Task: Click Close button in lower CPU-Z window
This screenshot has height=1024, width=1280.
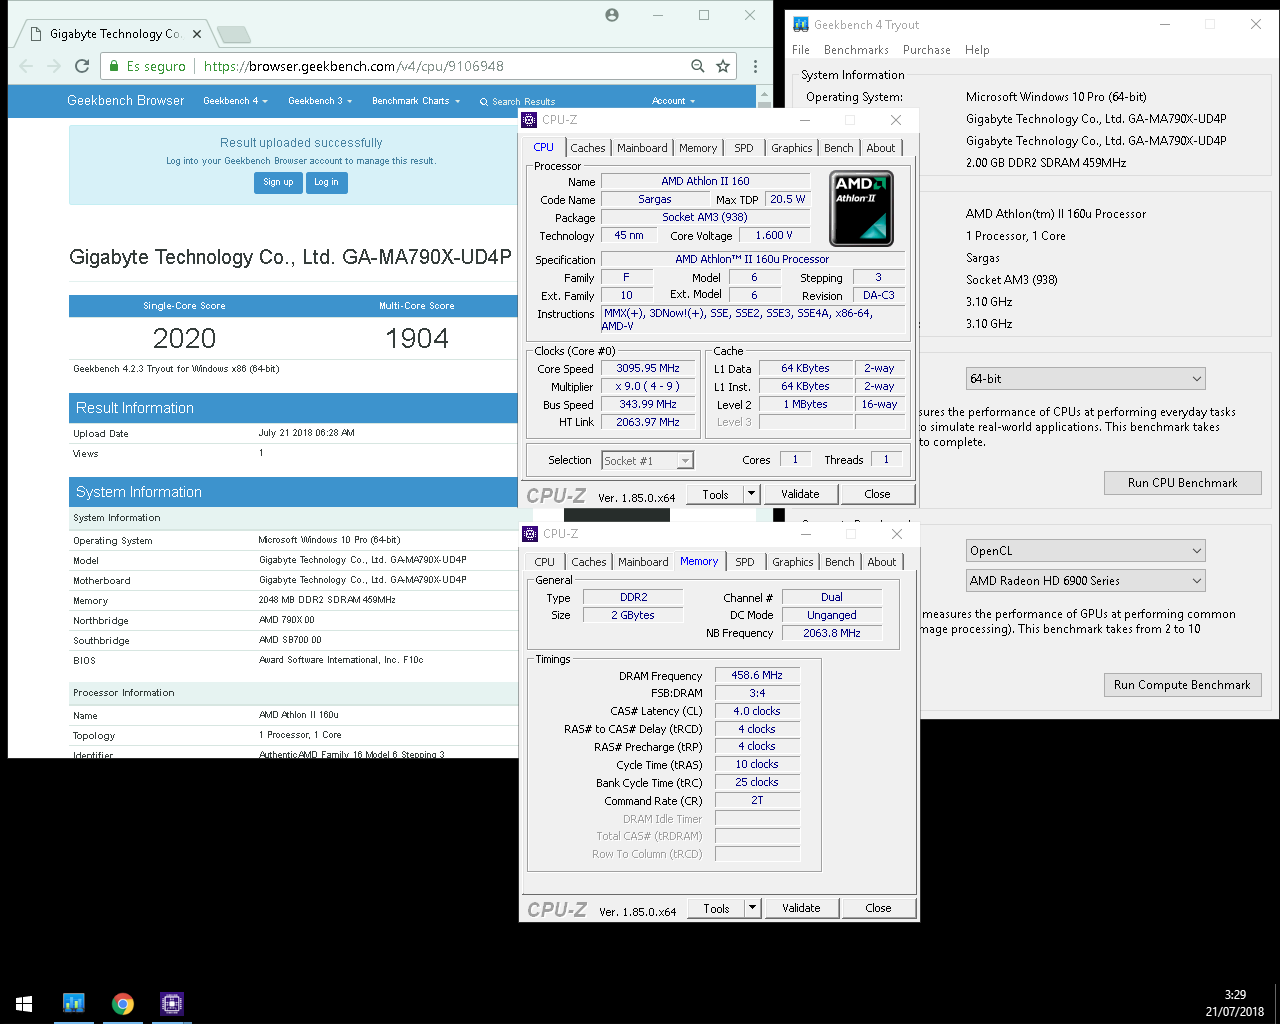Action: point(878,908)
